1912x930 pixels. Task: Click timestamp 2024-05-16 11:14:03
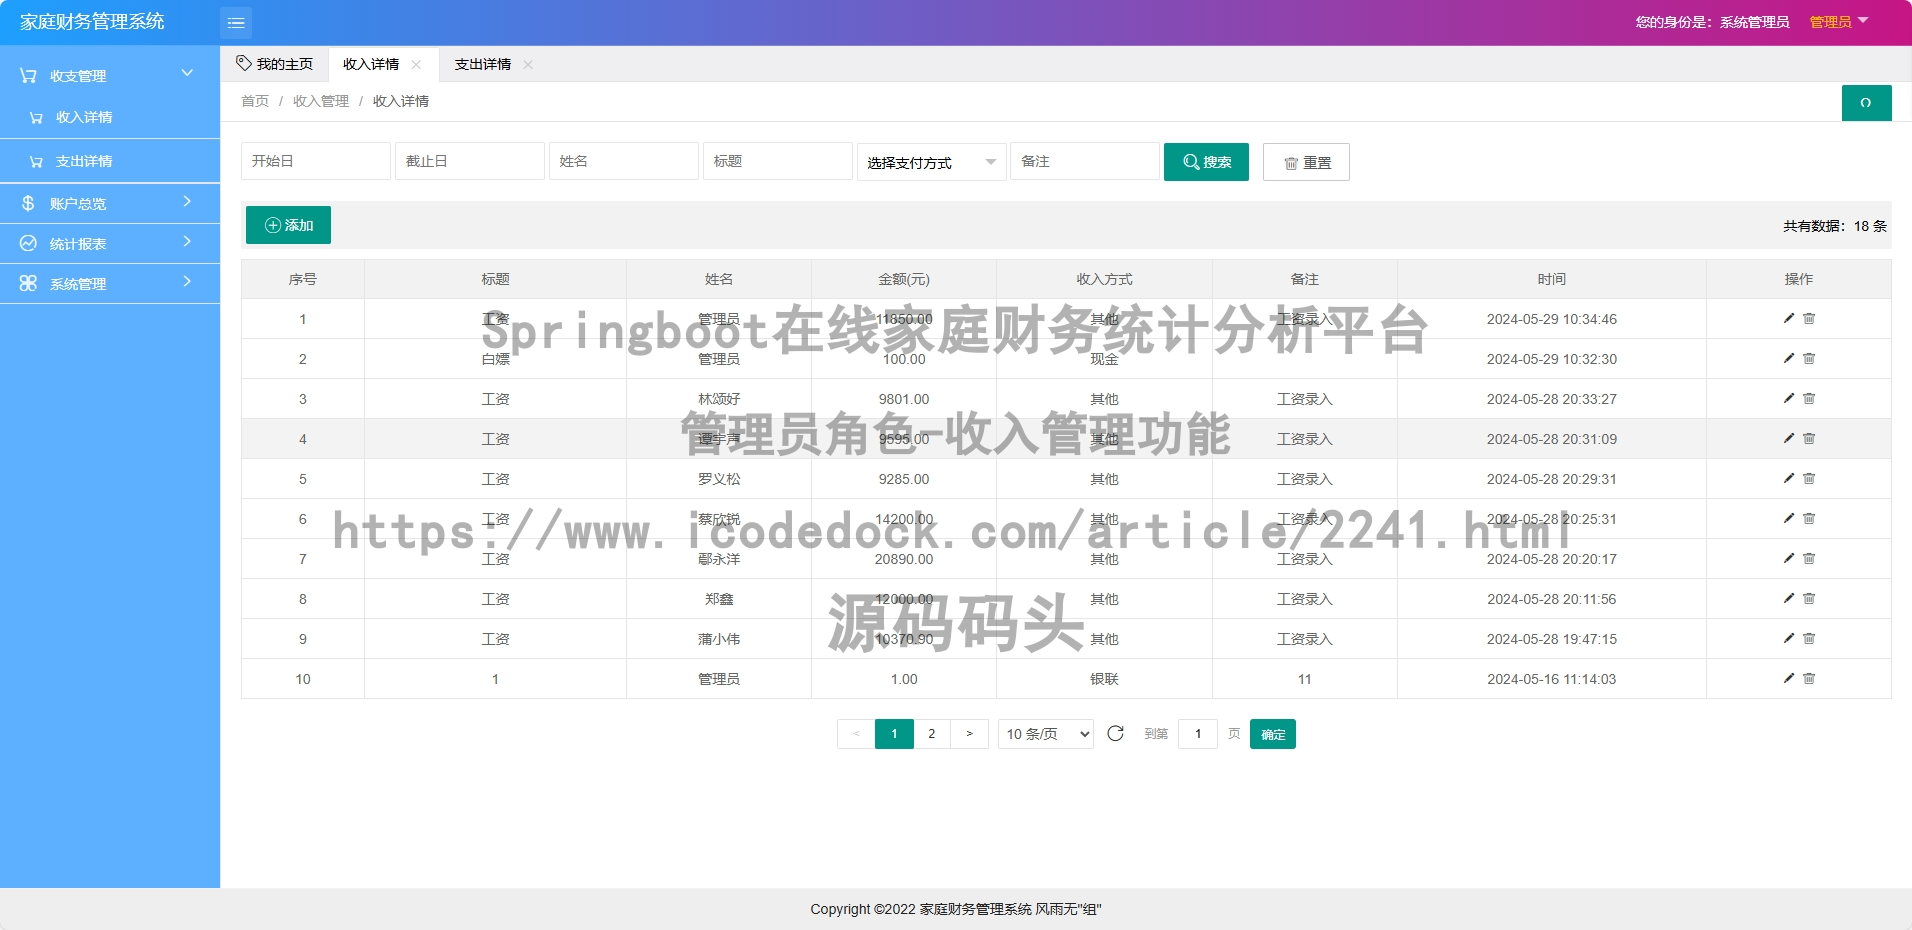(x=1552, y=679)
